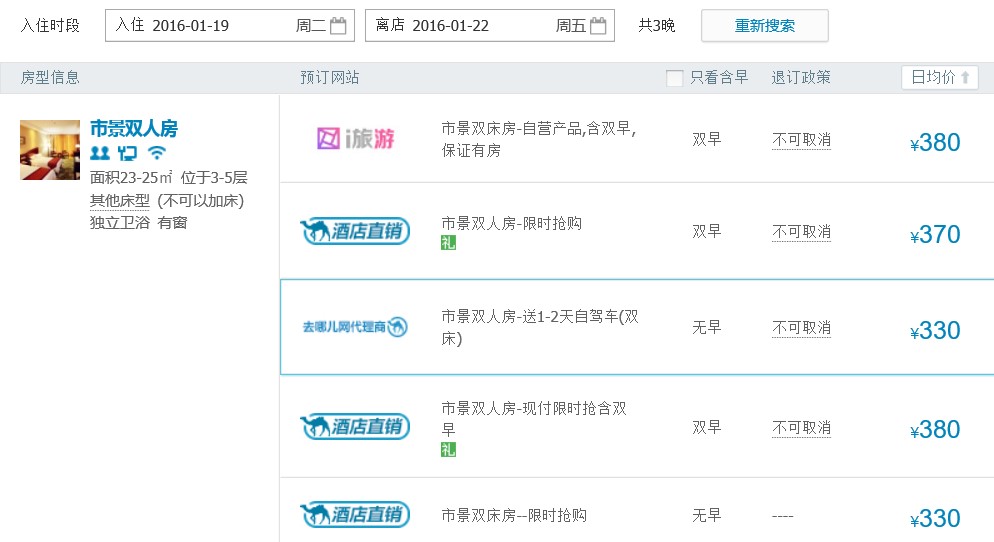Click the 重新搜索 button
This screenshot has width=994, height=542.
(764, 26)
